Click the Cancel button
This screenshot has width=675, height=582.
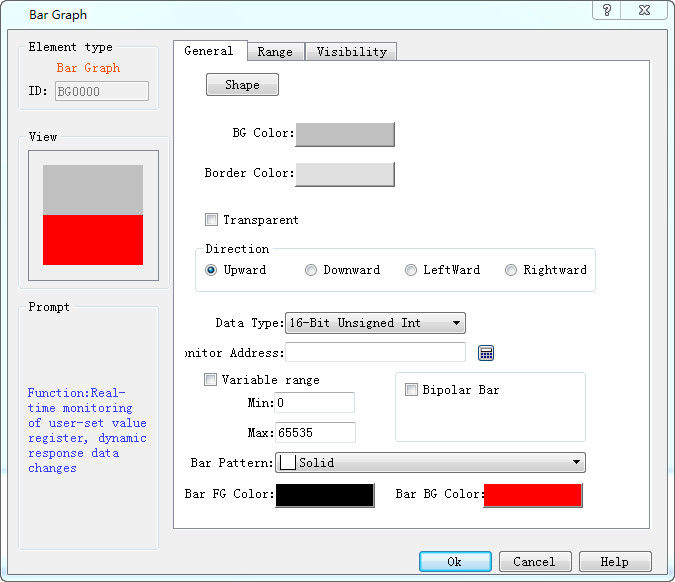pyautogui.click(x=535, y=562)
